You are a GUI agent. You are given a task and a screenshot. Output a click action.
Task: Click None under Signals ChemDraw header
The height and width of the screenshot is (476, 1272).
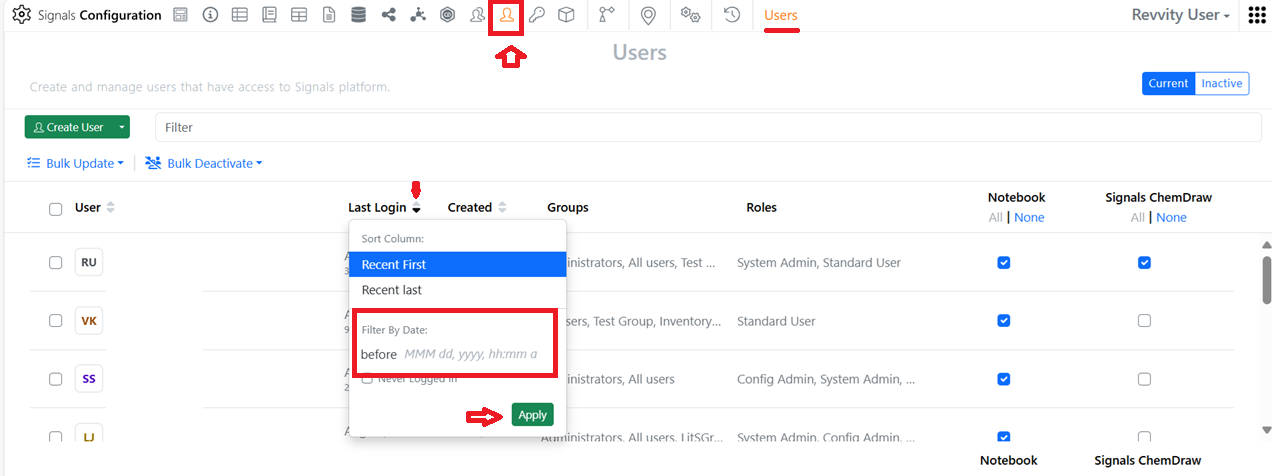tap(1171, 217)
